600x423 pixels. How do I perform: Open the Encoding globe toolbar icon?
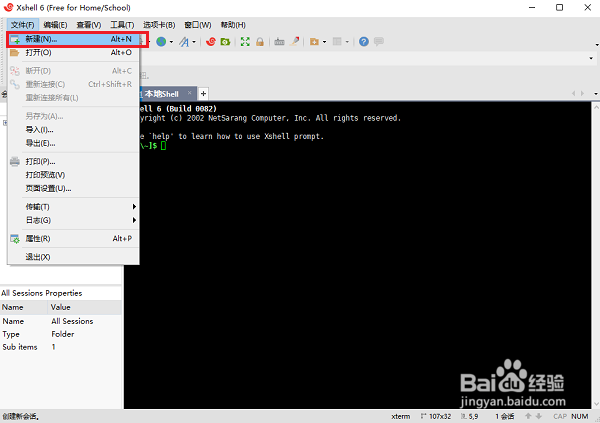click(x=161, y=41)
